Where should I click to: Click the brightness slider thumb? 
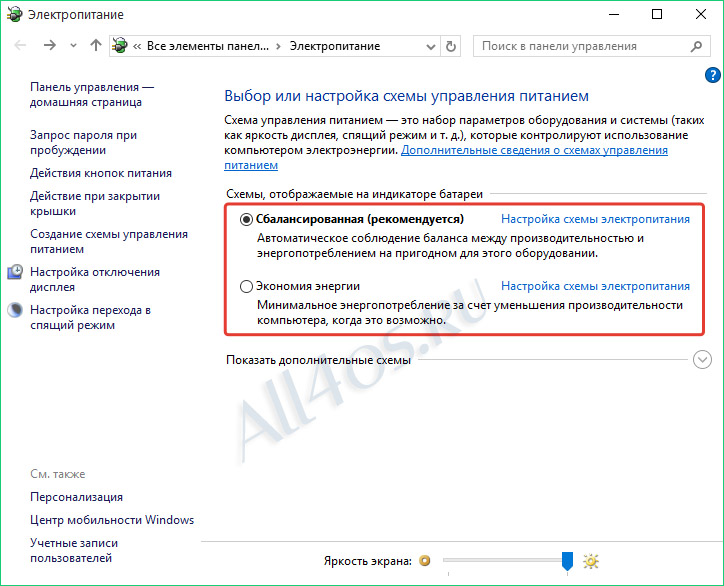(567, 561)
